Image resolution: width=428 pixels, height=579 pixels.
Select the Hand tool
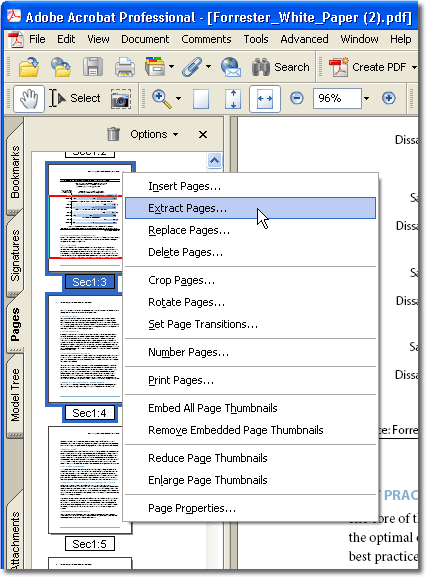(x=29, y=99)
